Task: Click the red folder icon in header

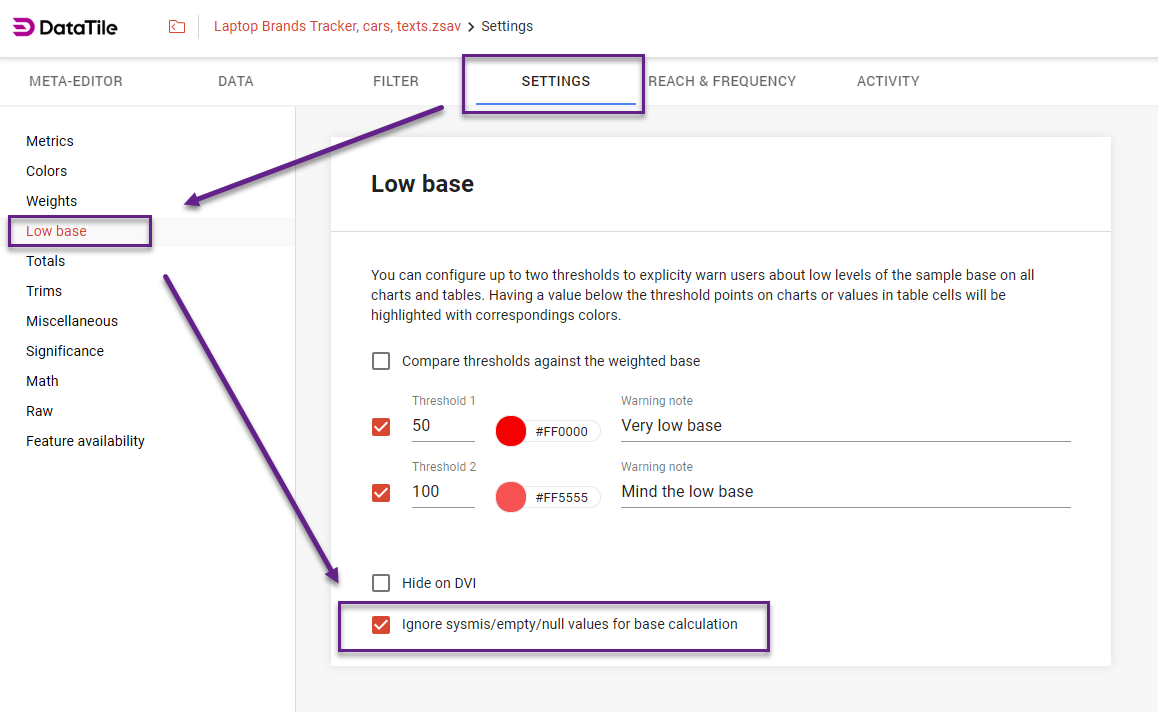Action: coord(177,27)
